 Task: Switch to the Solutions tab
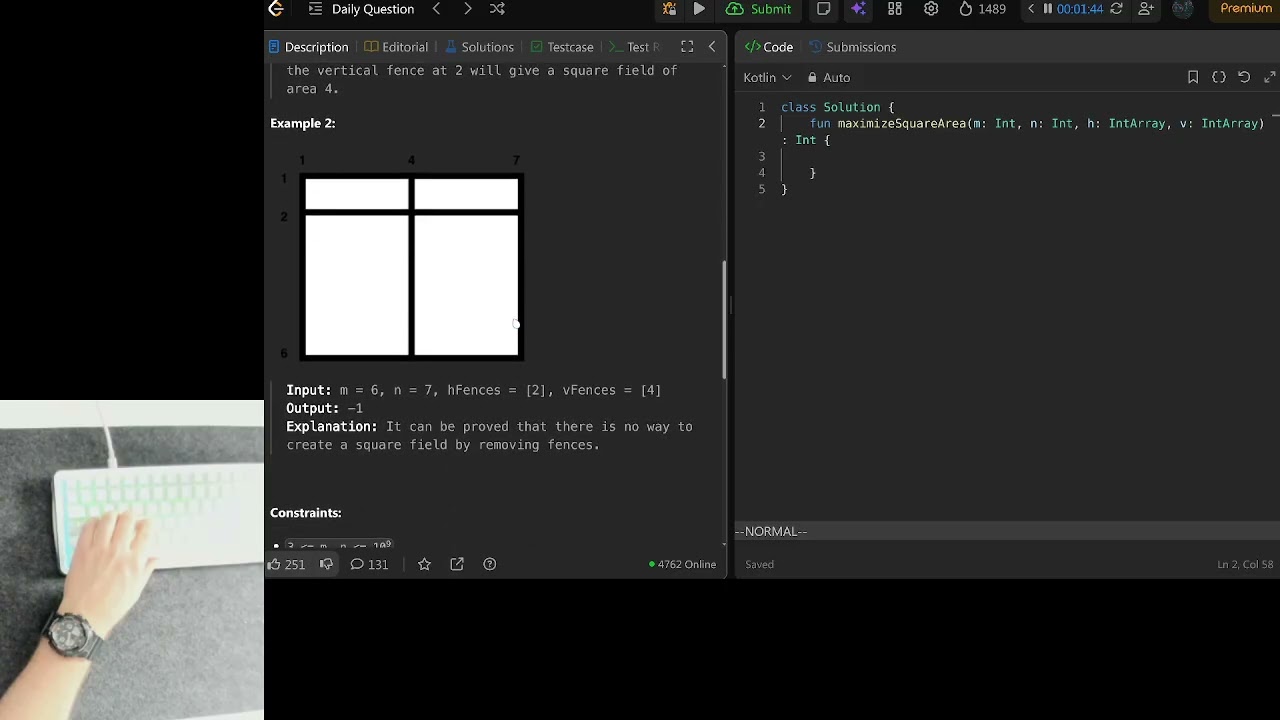pos(479,47)
